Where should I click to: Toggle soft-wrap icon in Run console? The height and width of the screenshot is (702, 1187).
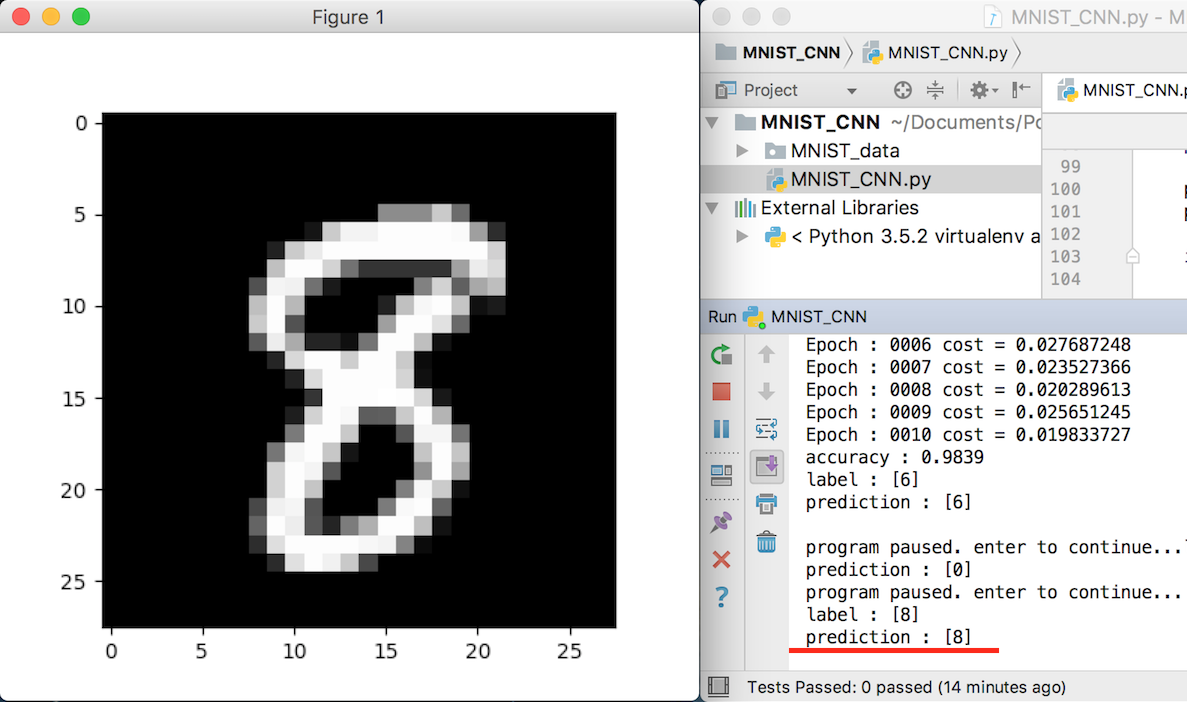(766, 429)
